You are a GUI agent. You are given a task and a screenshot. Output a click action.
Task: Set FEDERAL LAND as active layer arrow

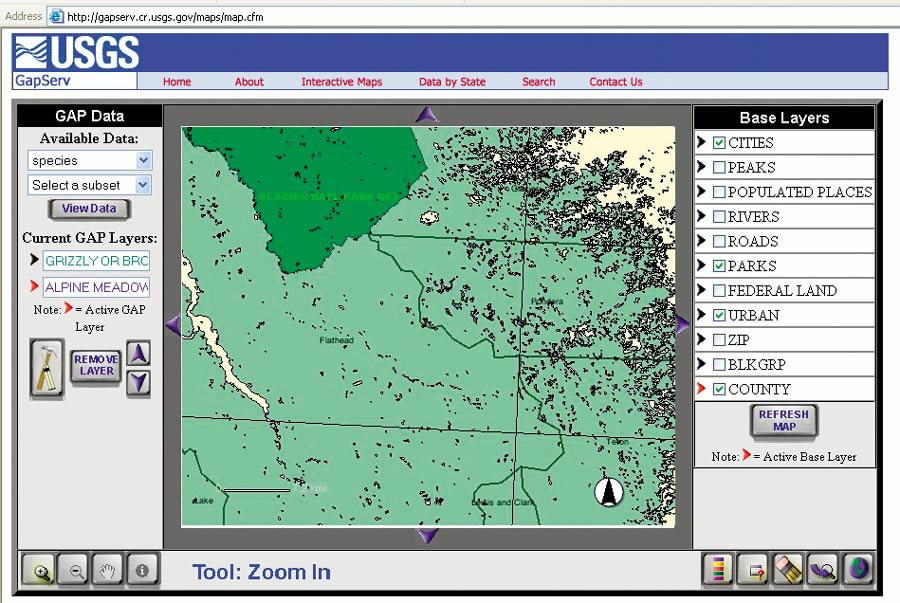(x=701, y=290)
